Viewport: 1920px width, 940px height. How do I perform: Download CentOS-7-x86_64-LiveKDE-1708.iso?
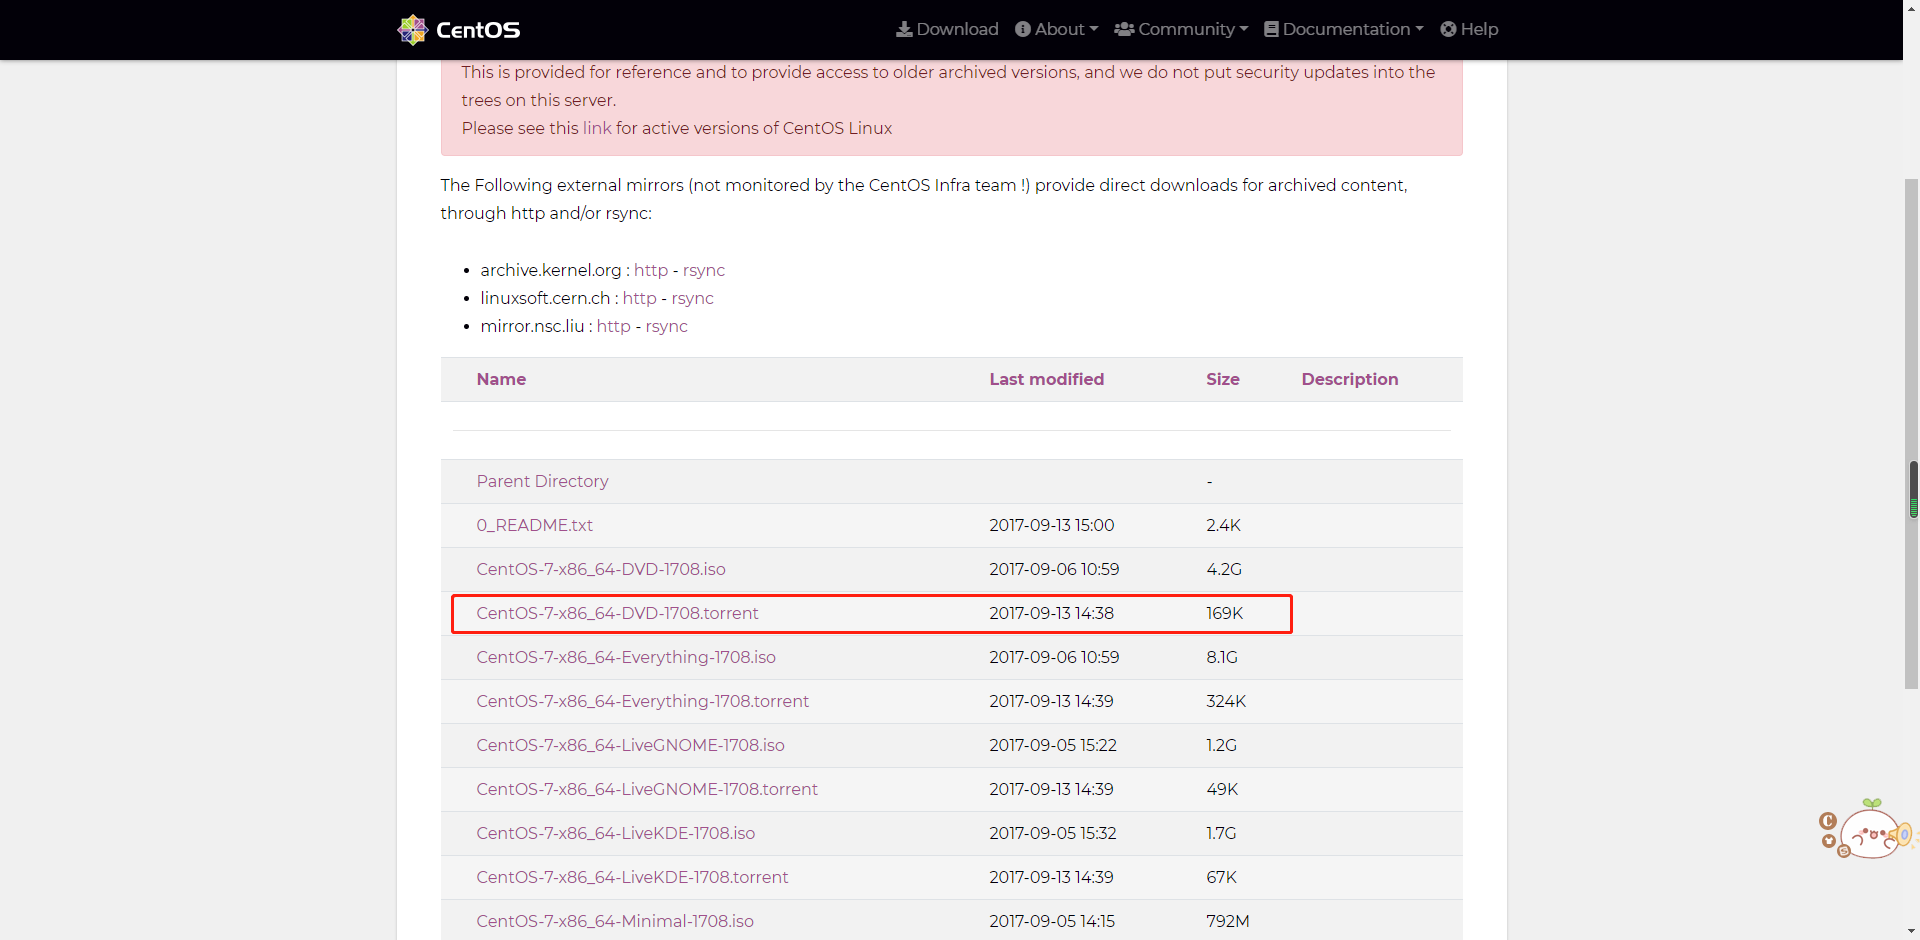pos(616,833)
